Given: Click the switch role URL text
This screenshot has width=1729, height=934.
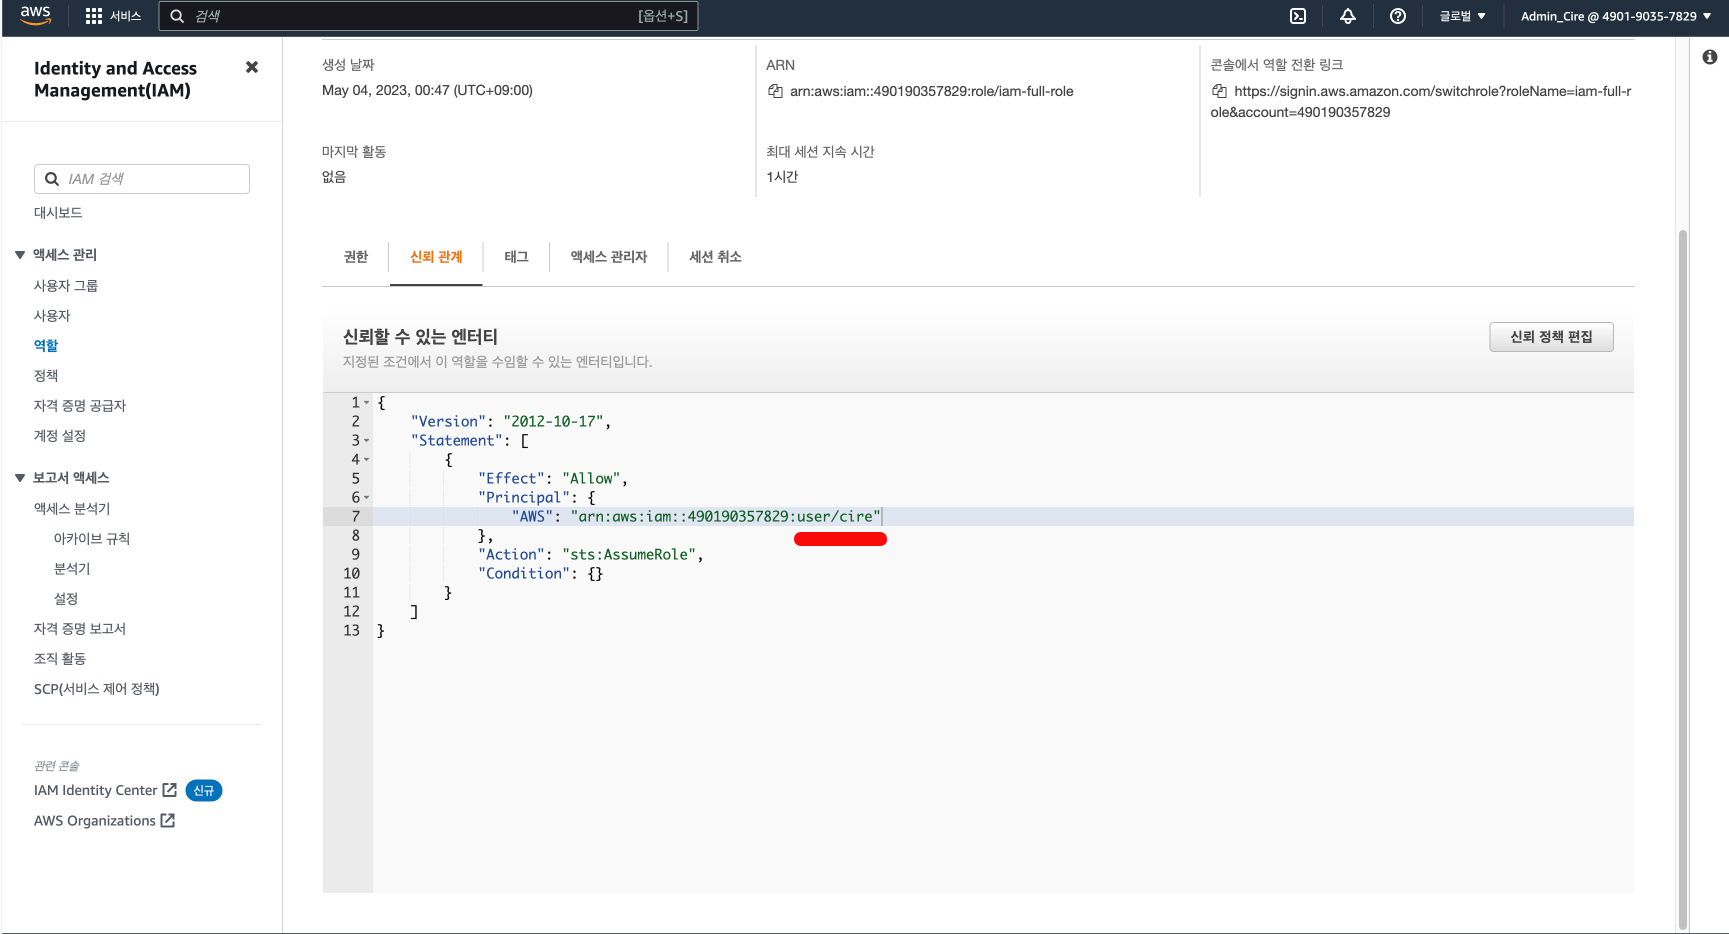Looking at the screenshot, I should [1421, 101].
